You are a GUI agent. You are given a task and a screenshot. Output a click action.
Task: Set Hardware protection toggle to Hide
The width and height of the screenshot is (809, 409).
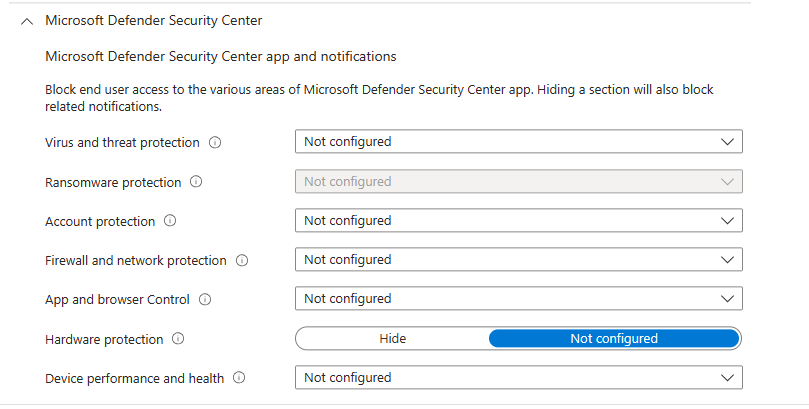[x=392, y=339]
